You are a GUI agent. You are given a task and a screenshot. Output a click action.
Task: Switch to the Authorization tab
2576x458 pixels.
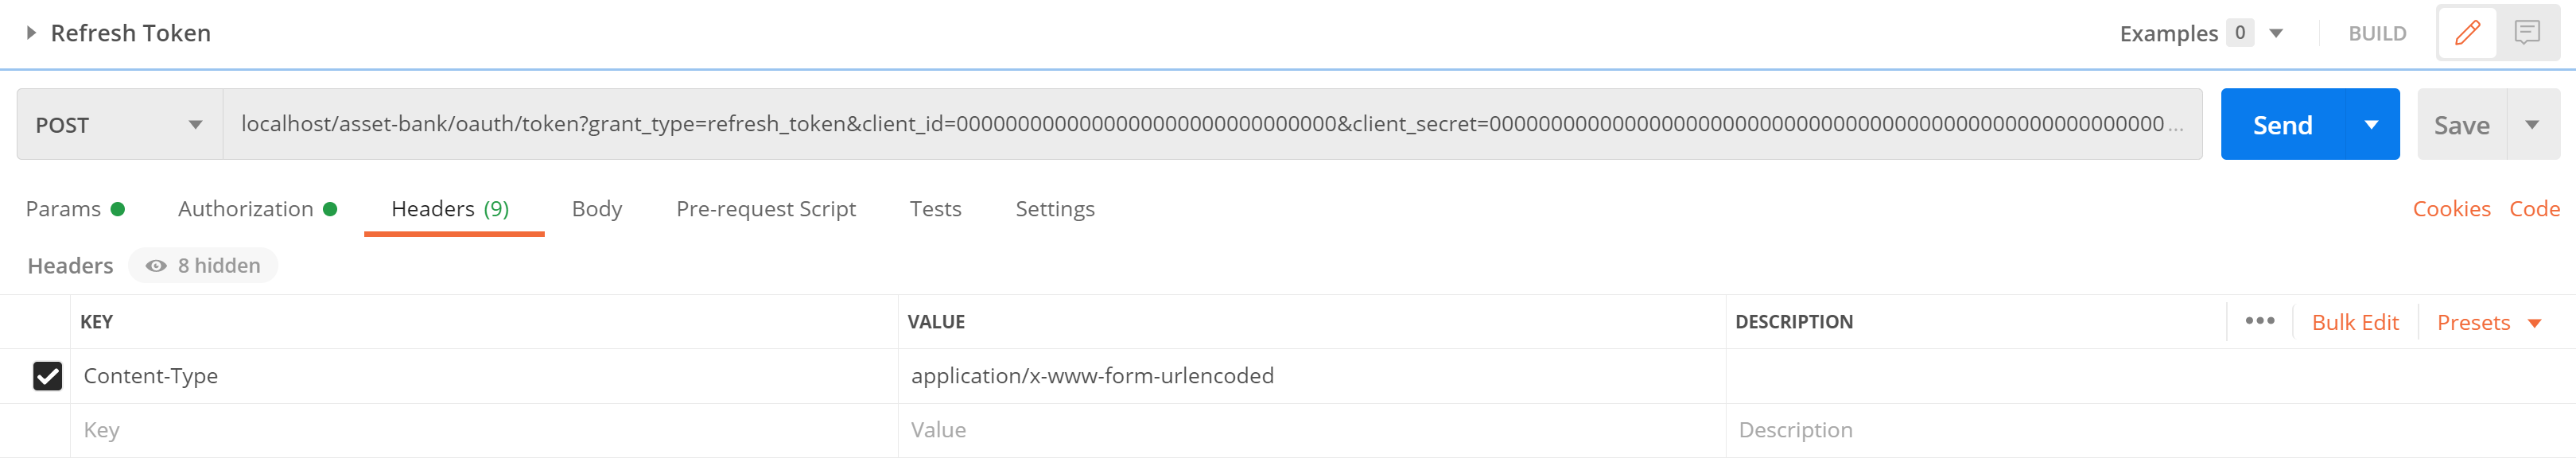point(257,209)
